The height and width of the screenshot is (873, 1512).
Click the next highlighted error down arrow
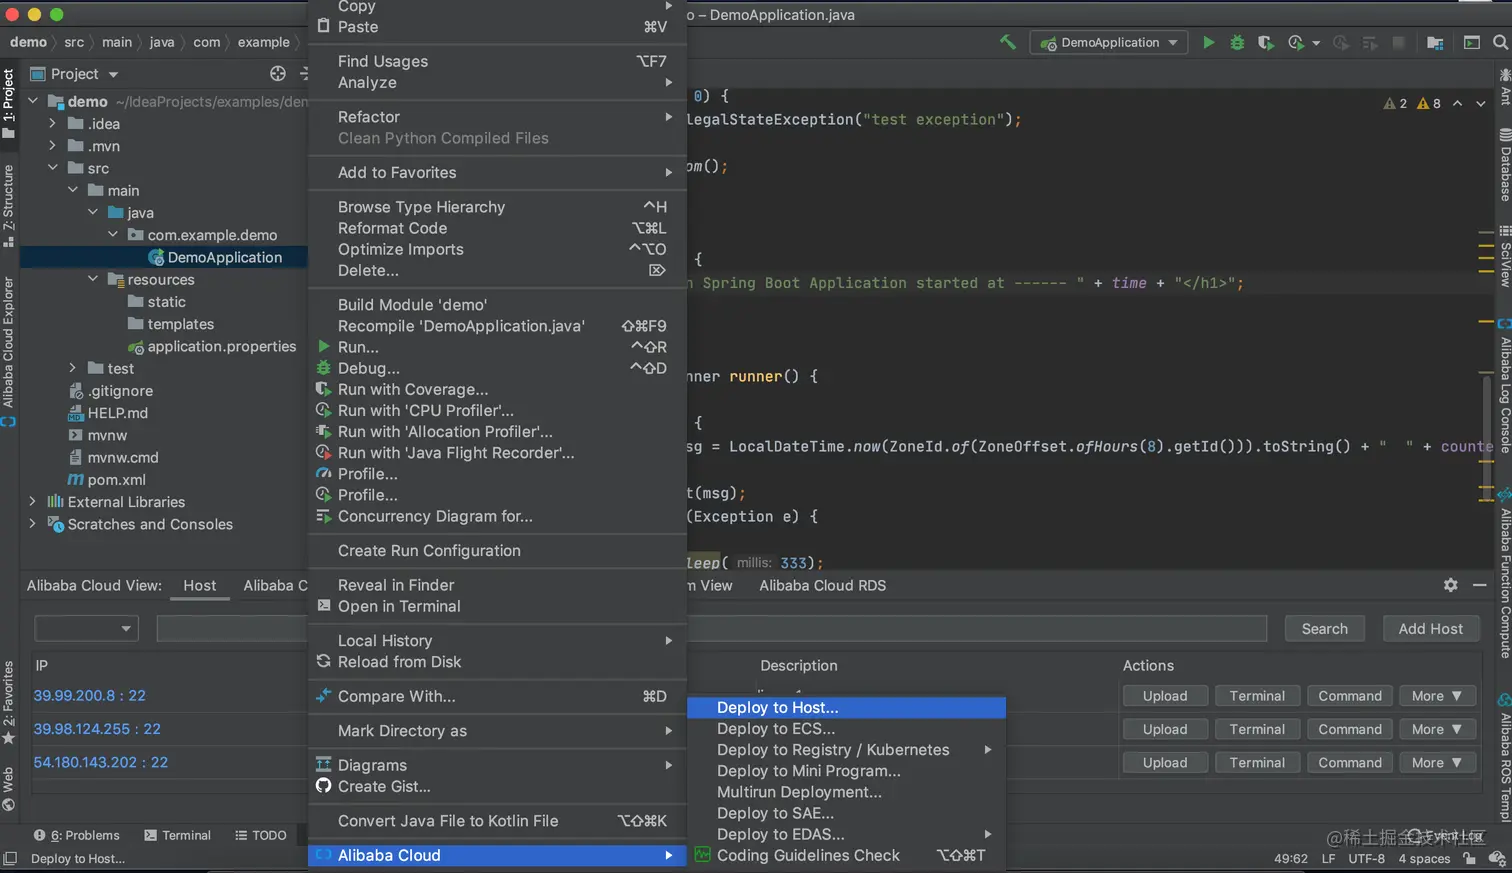click(1481, 103)
